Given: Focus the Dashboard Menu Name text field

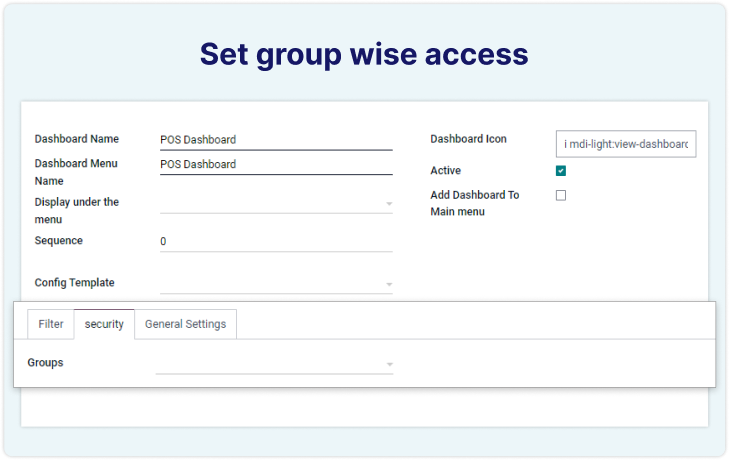Looking at the screenshot, I should [x=275, y=164].
